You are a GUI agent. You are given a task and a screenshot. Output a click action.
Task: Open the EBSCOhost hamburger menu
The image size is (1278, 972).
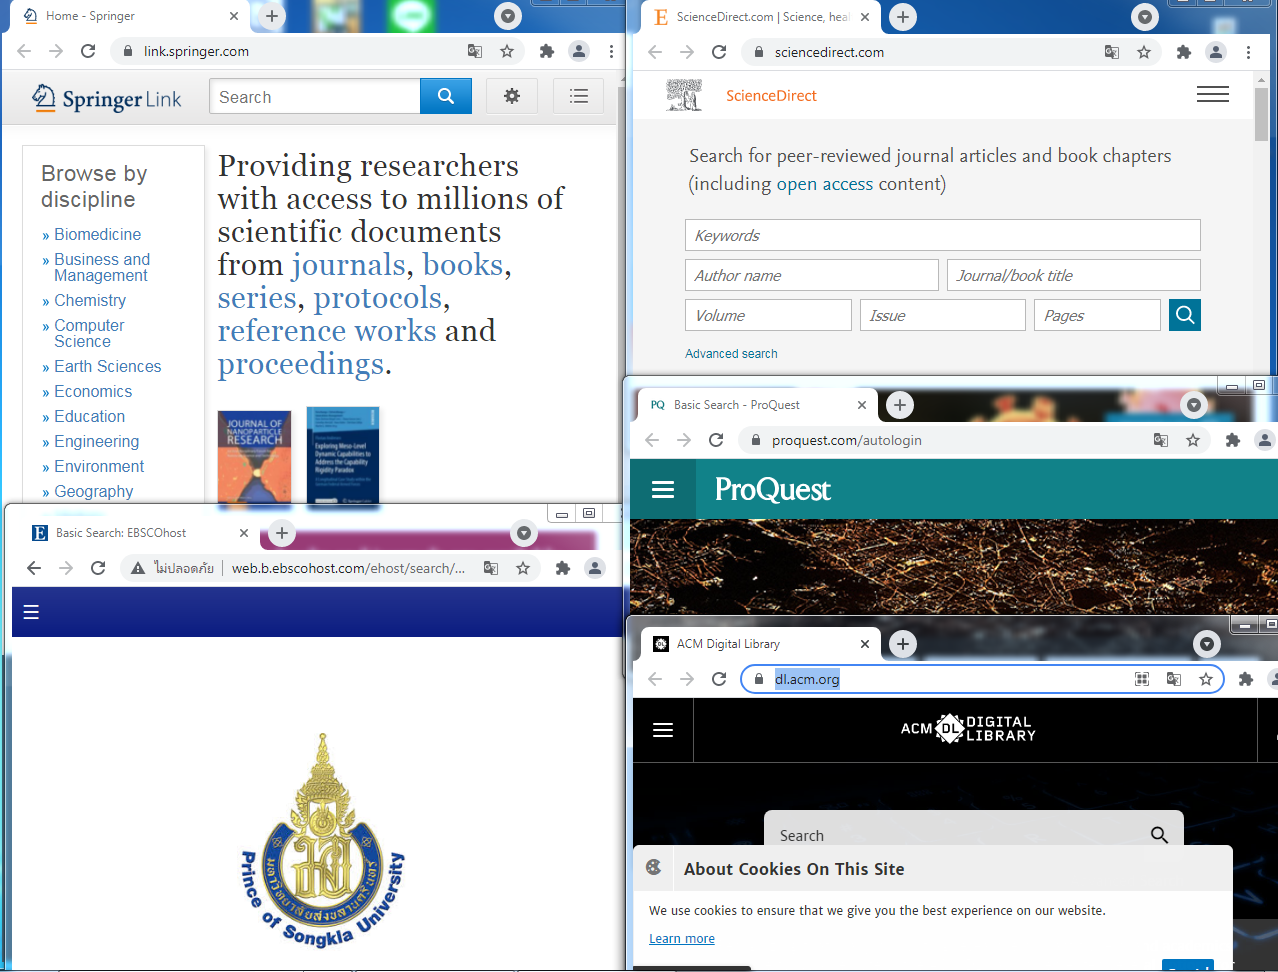31,612
